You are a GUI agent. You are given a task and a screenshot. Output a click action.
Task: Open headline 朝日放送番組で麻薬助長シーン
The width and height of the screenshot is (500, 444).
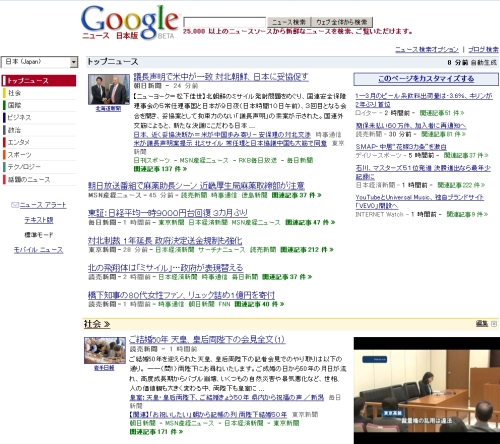[196, 185]
